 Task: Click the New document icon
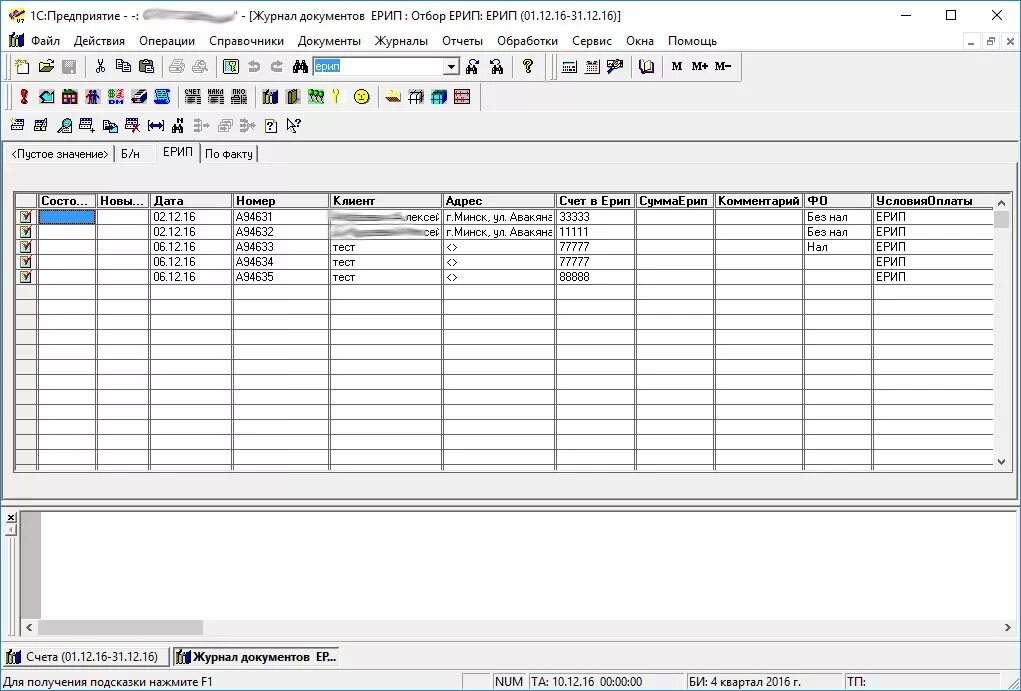(22, 66)
